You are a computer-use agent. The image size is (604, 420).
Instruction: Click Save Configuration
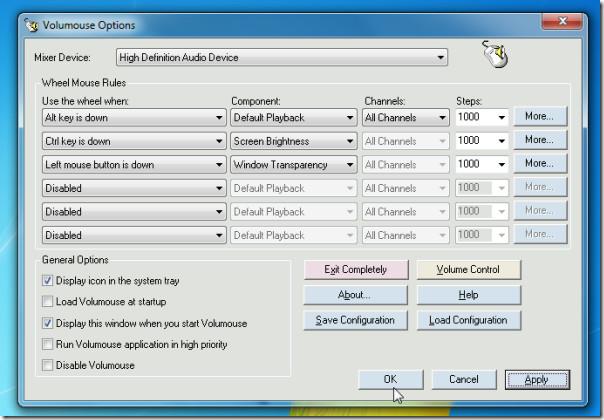356,321
